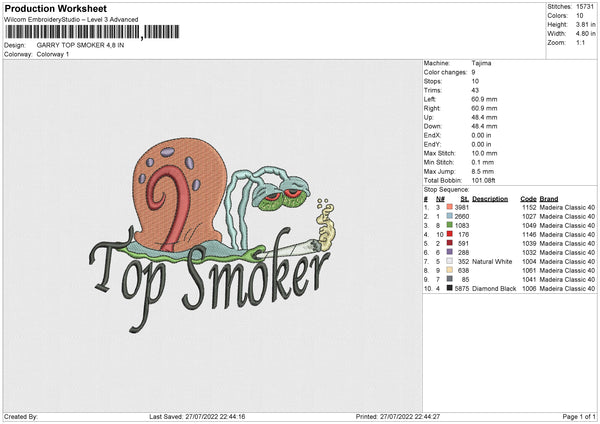Screen dimensions: 600x424
Task: Click the 'Production Worksheet' title
Action: coord(55,8)
